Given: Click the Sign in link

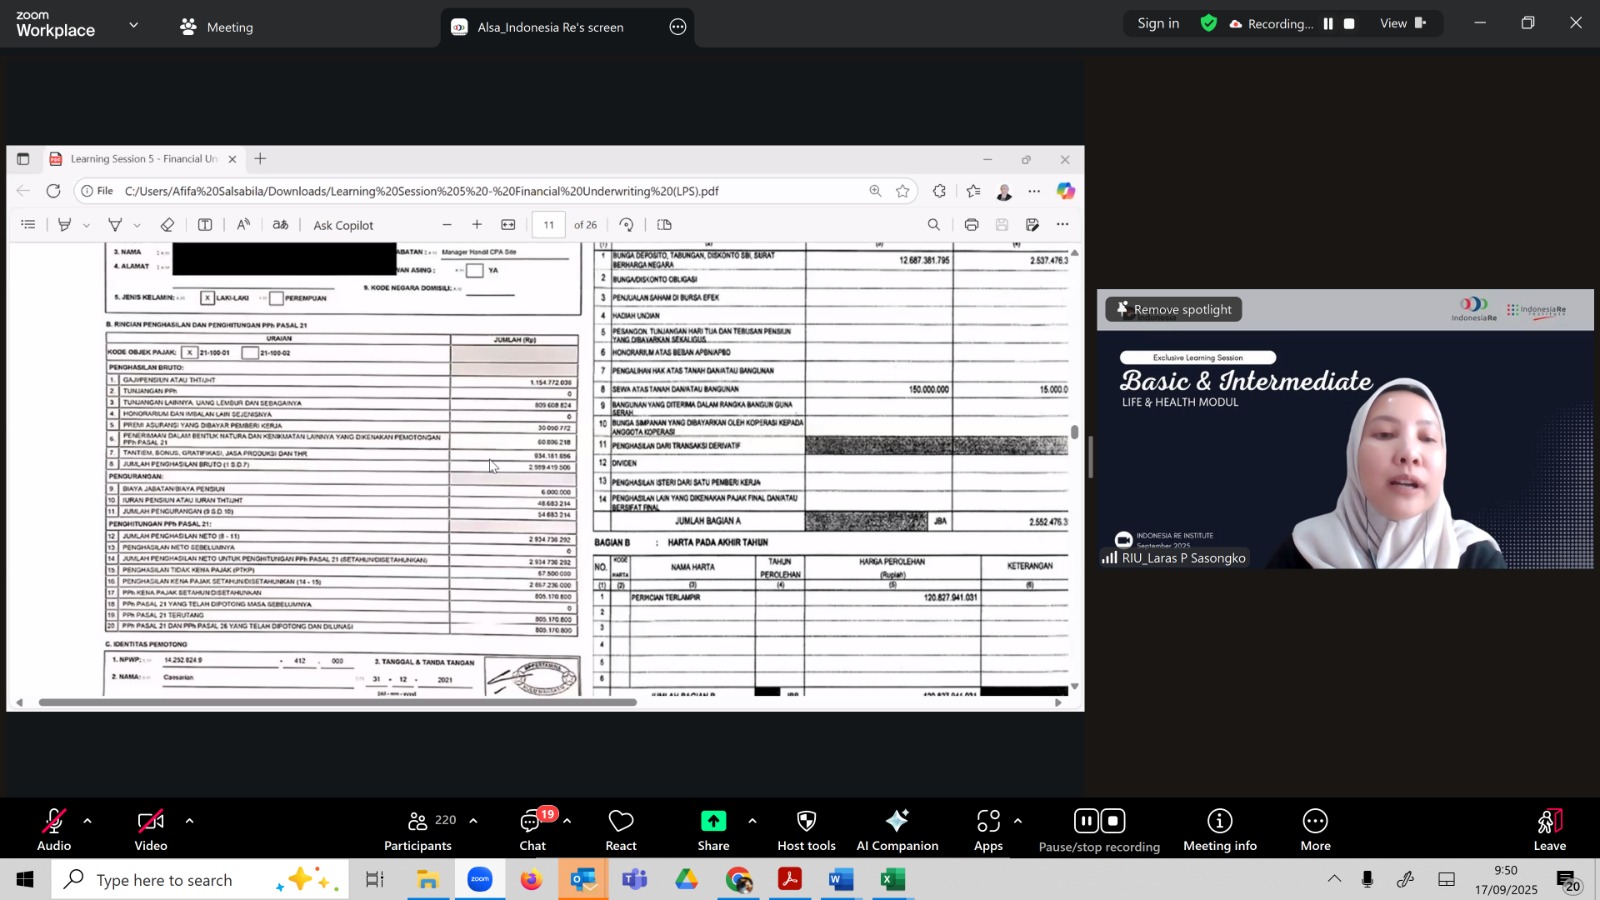Looking at the screenshot, I should [1158, 24].
